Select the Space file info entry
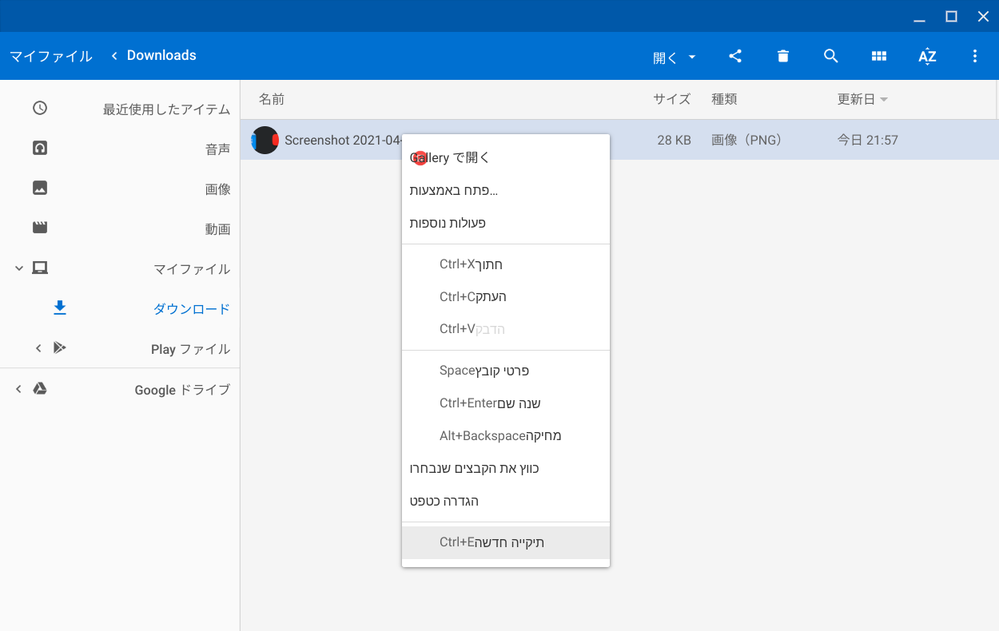Screen dimensions: 999x631 click(x=506, y=370)
